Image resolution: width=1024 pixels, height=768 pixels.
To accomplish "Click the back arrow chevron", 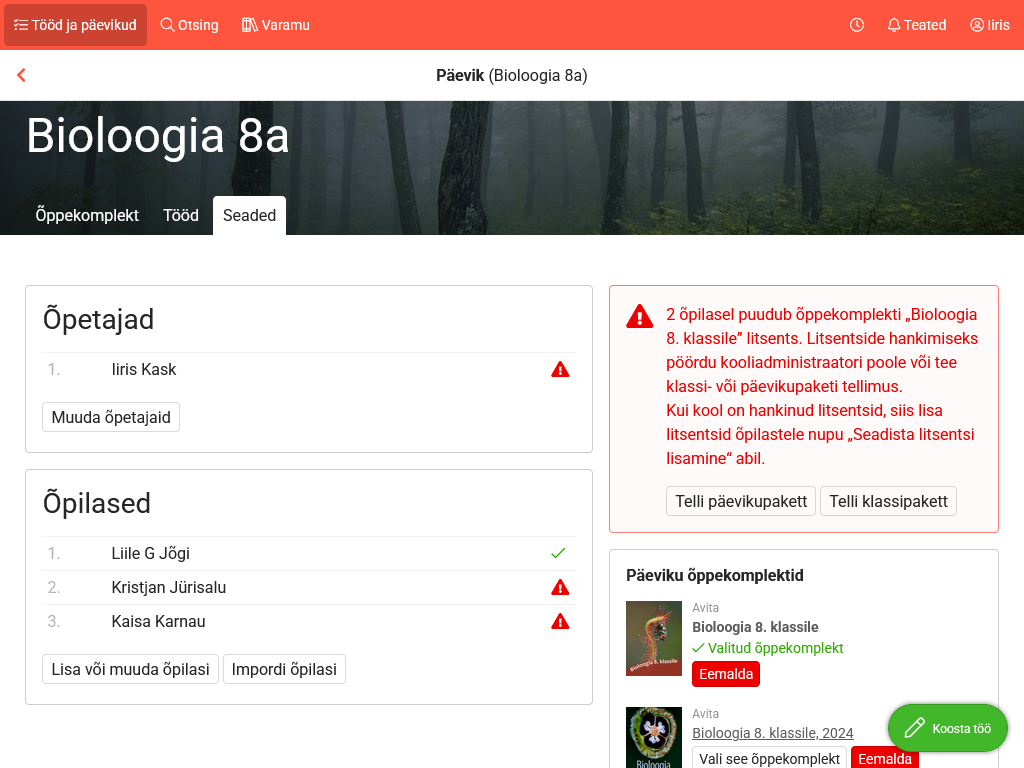I will 21,75.
